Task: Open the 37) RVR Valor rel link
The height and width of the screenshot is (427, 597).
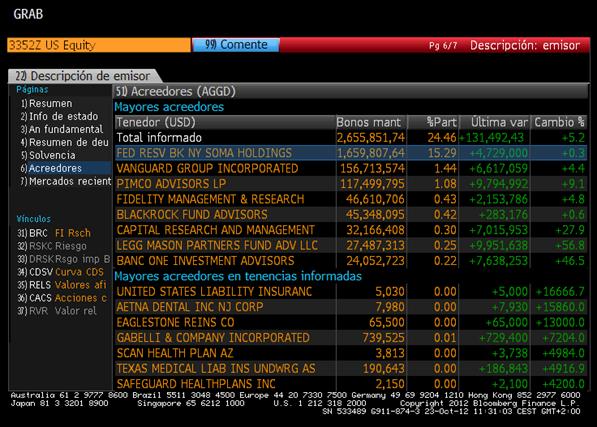Action: point(56,311)
